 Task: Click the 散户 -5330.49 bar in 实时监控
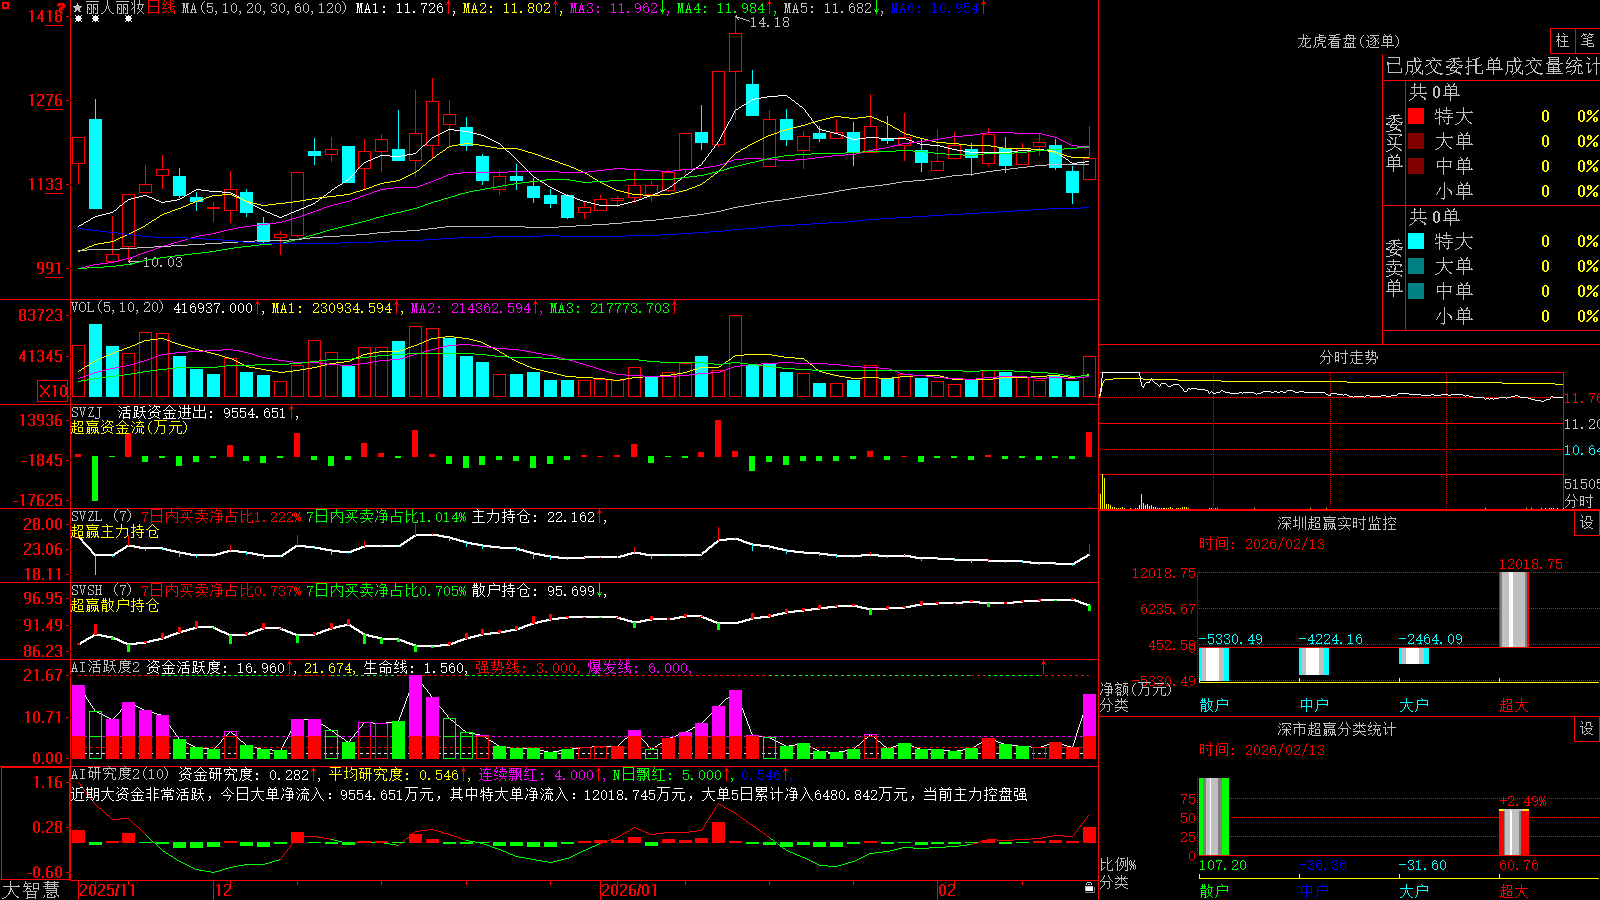point(1214,664)
